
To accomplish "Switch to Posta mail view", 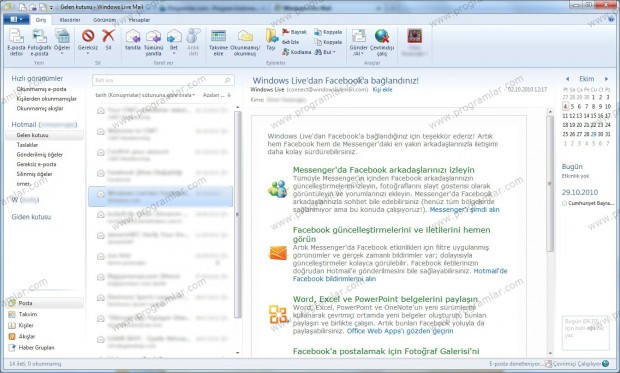I will point(45,303).
